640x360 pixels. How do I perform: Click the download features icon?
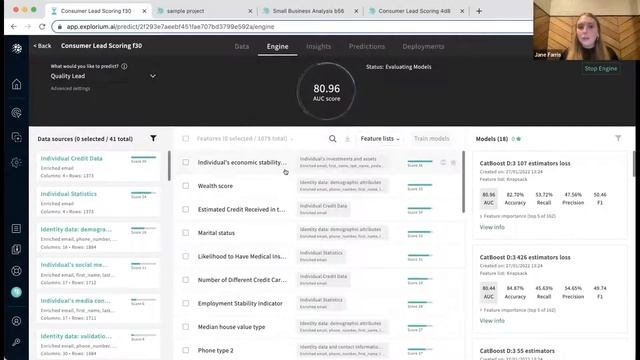(x=347, y=139)
